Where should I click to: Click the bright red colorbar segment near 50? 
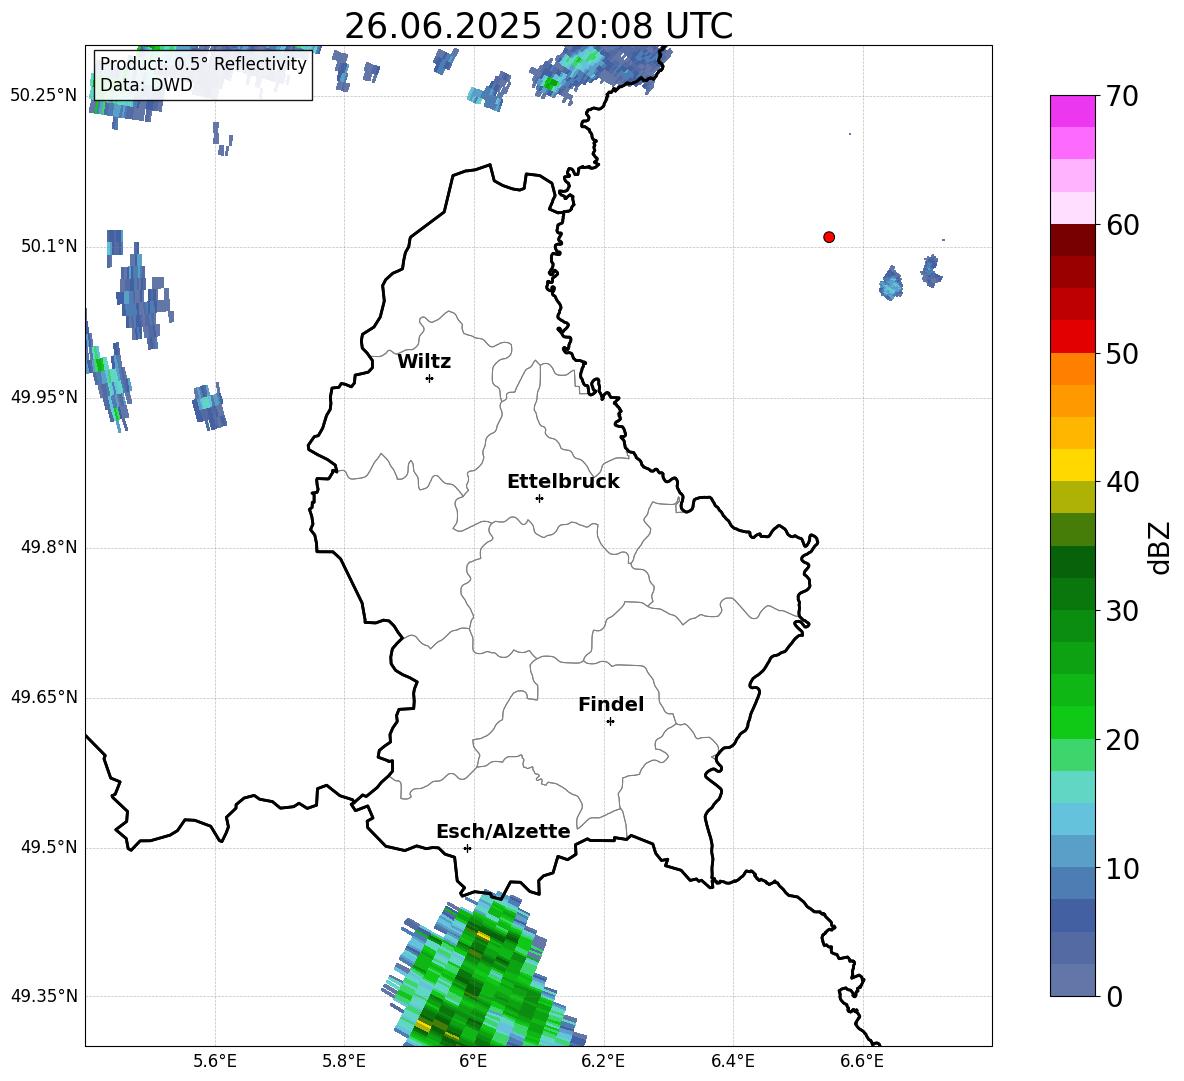pos(1073,337)
